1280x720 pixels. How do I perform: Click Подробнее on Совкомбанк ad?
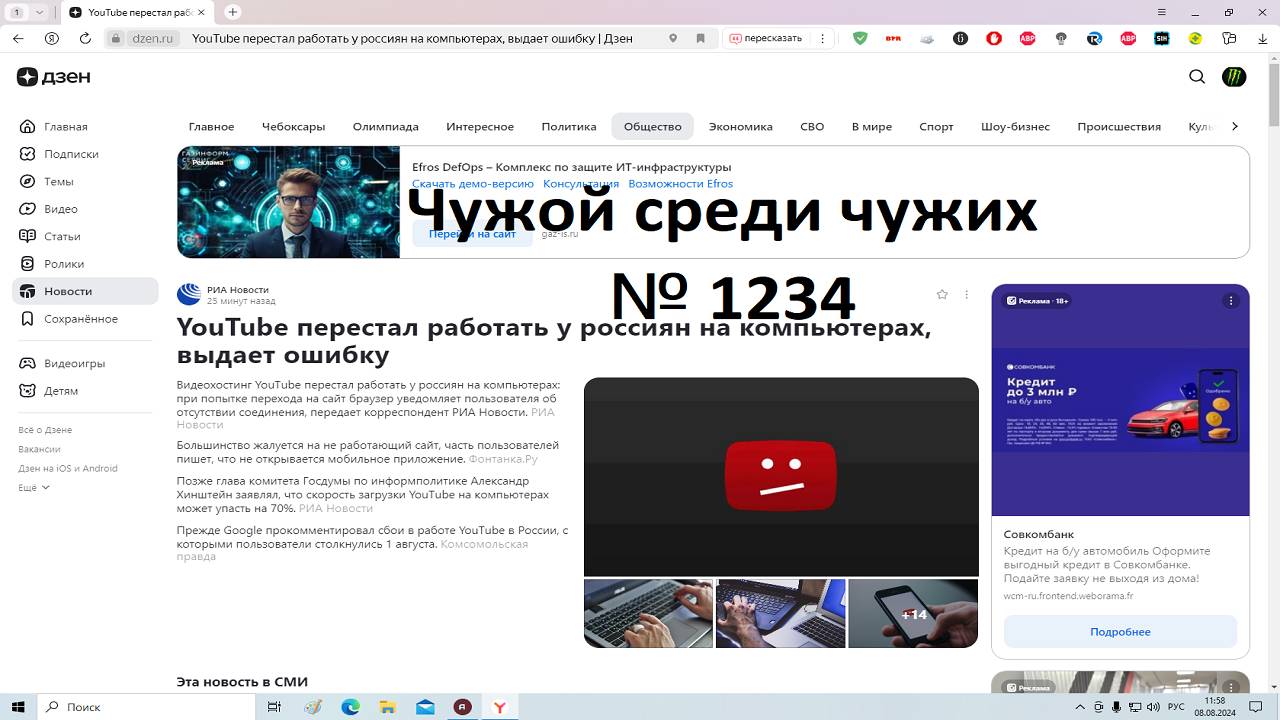click(x=1120, y=632)
